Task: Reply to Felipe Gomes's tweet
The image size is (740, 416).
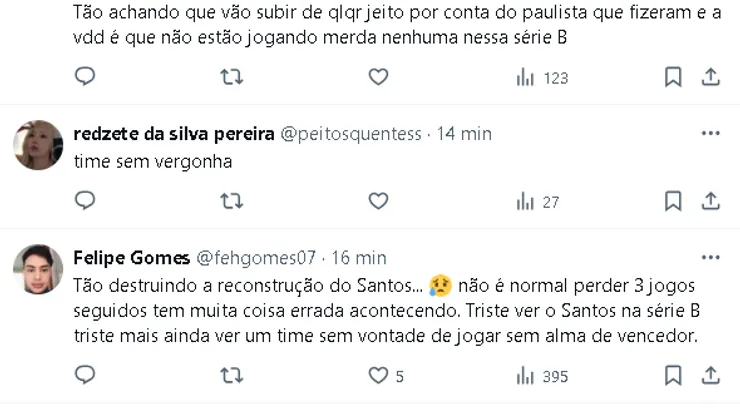Action: 86,376
